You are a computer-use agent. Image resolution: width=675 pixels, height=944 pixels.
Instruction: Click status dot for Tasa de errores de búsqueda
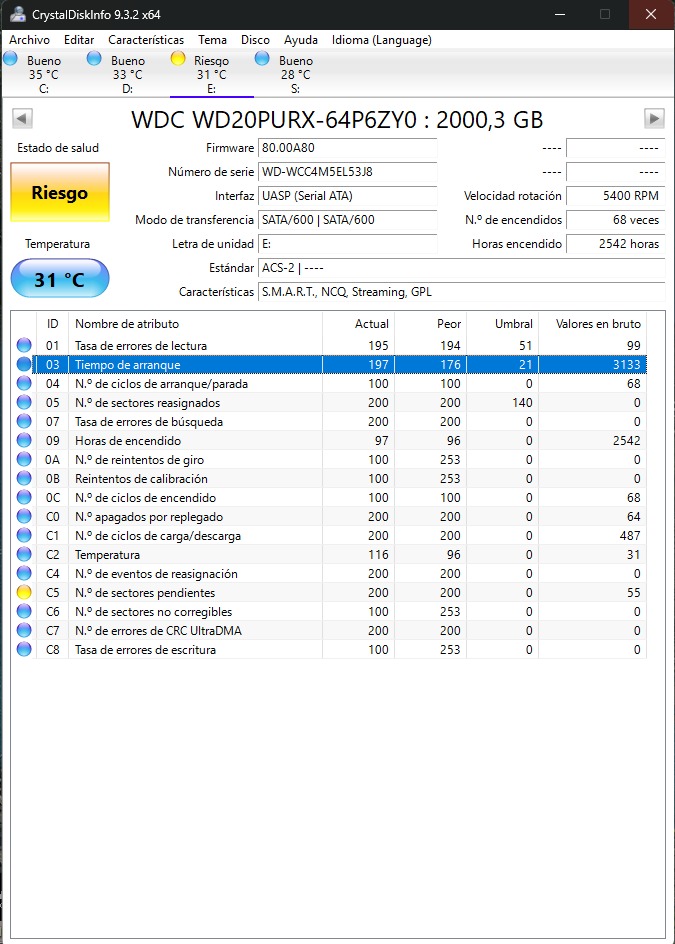point(24,421)
